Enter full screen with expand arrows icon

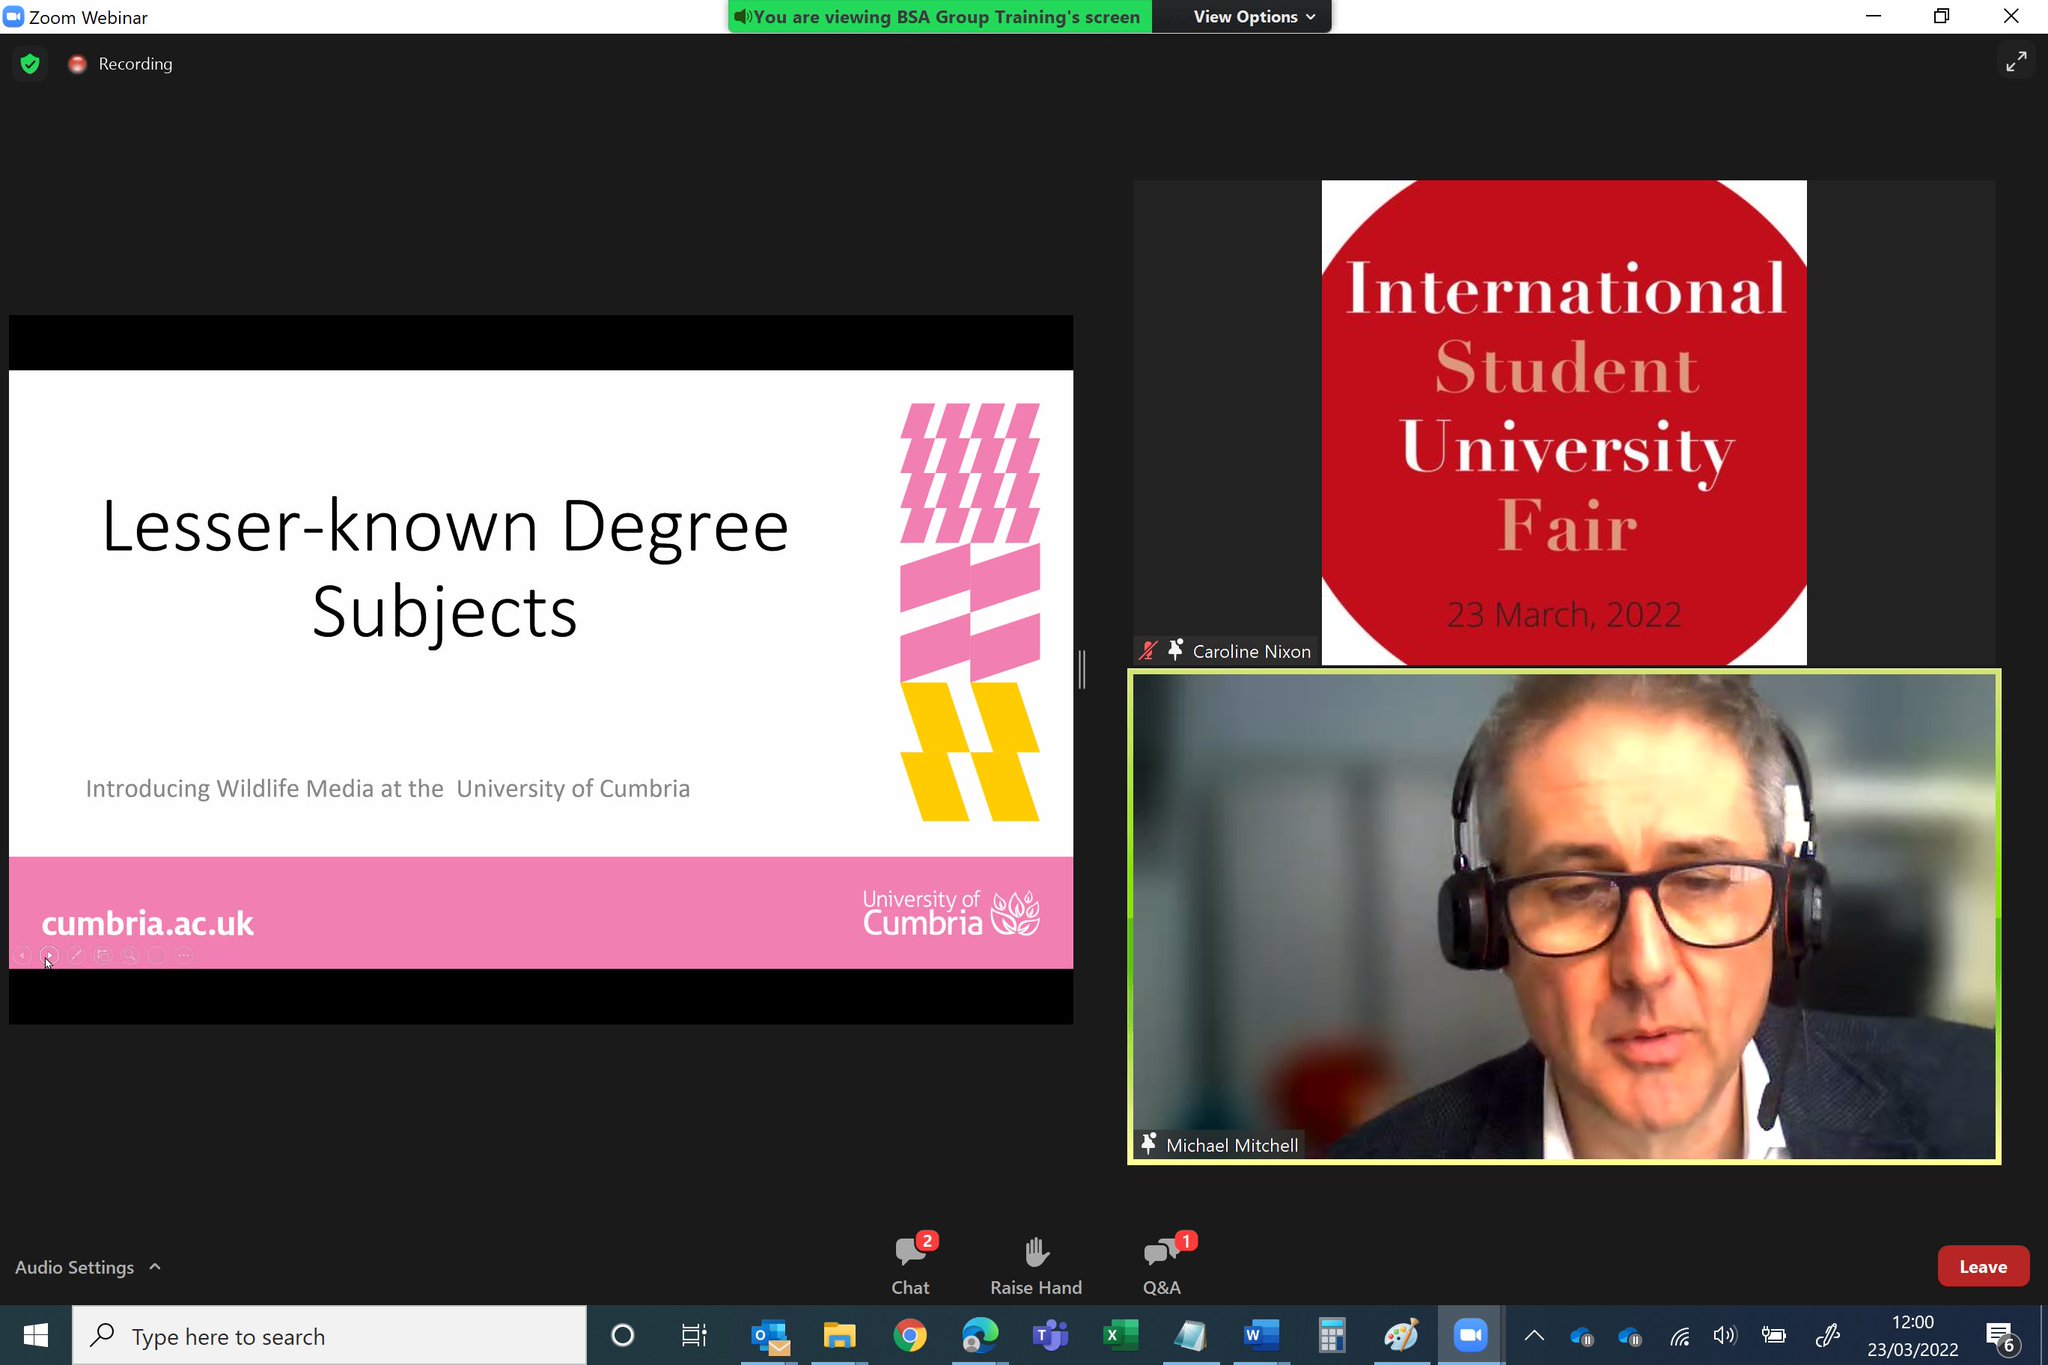[x=2016, y=62]
